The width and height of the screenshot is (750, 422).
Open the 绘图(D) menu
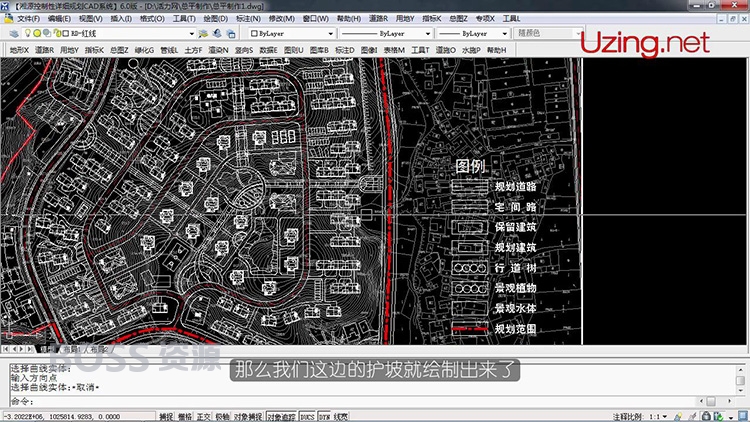point(215,19)
